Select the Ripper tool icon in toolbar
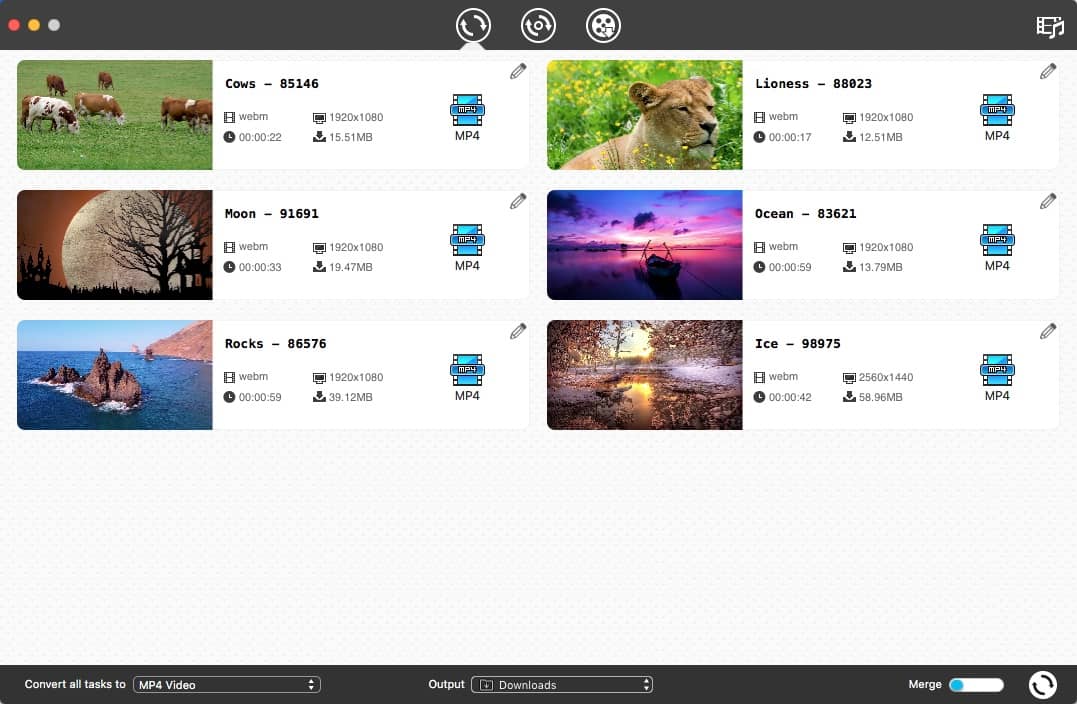This screenshot has height=704, width=1077. 538,26
